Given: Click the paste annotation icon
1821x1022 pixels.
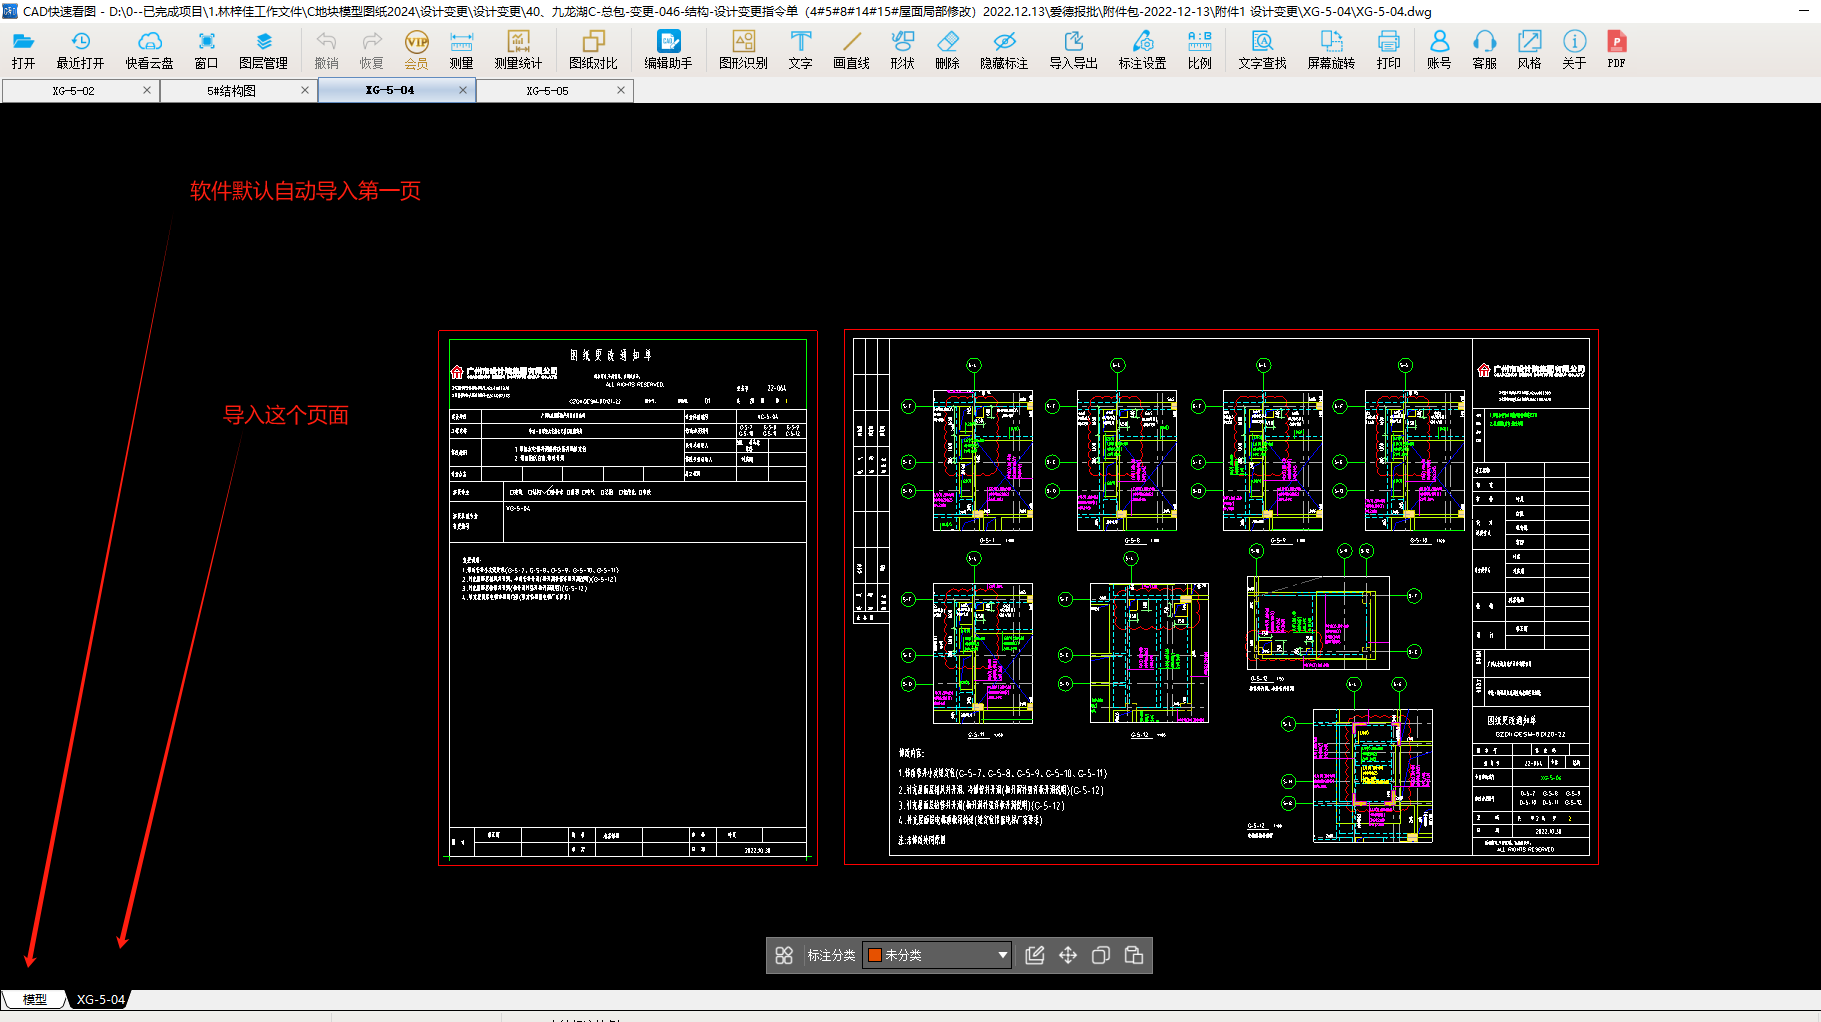Looking at the screenshot, I should pyautogui.click(x=1134, y=955).
